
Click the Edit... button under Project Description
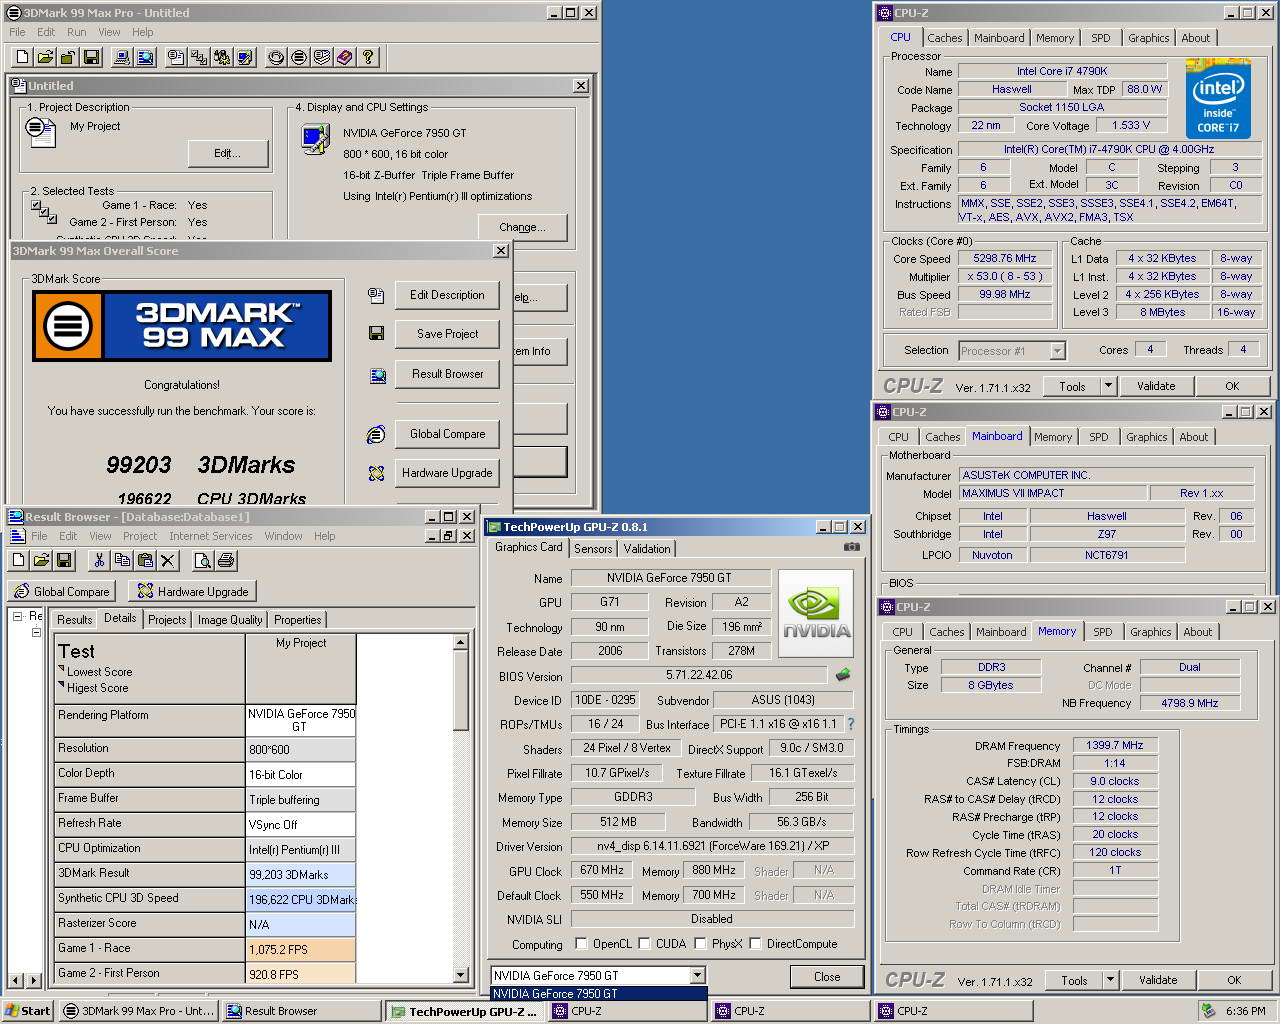(228, 153)
